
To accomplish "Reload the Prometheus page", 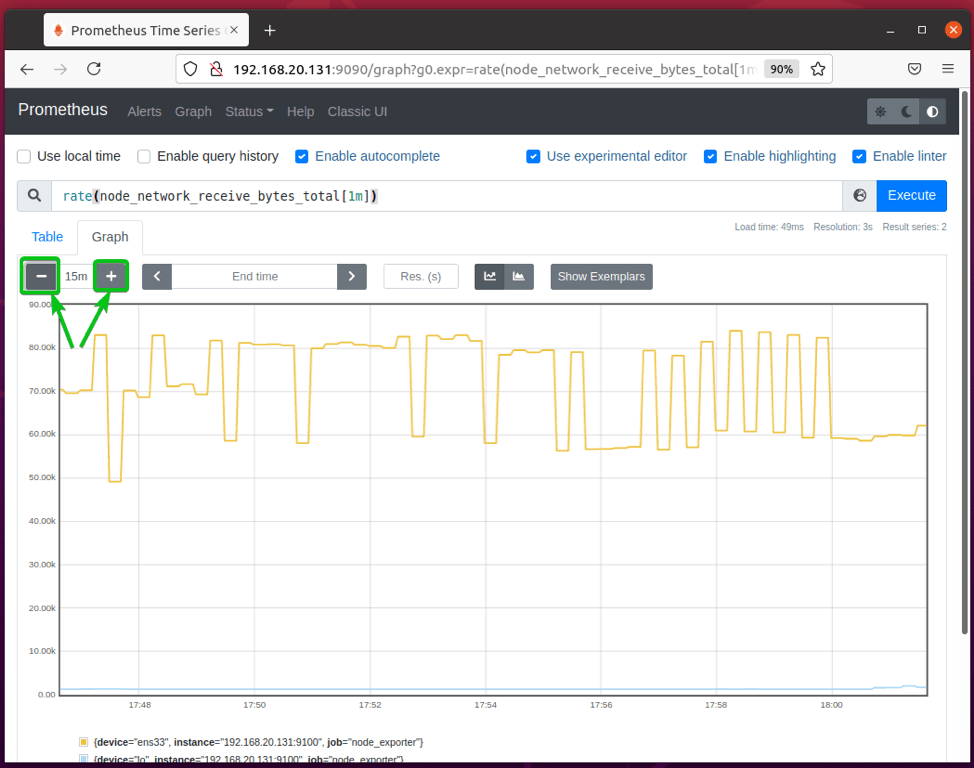I will tap(94, 69).
